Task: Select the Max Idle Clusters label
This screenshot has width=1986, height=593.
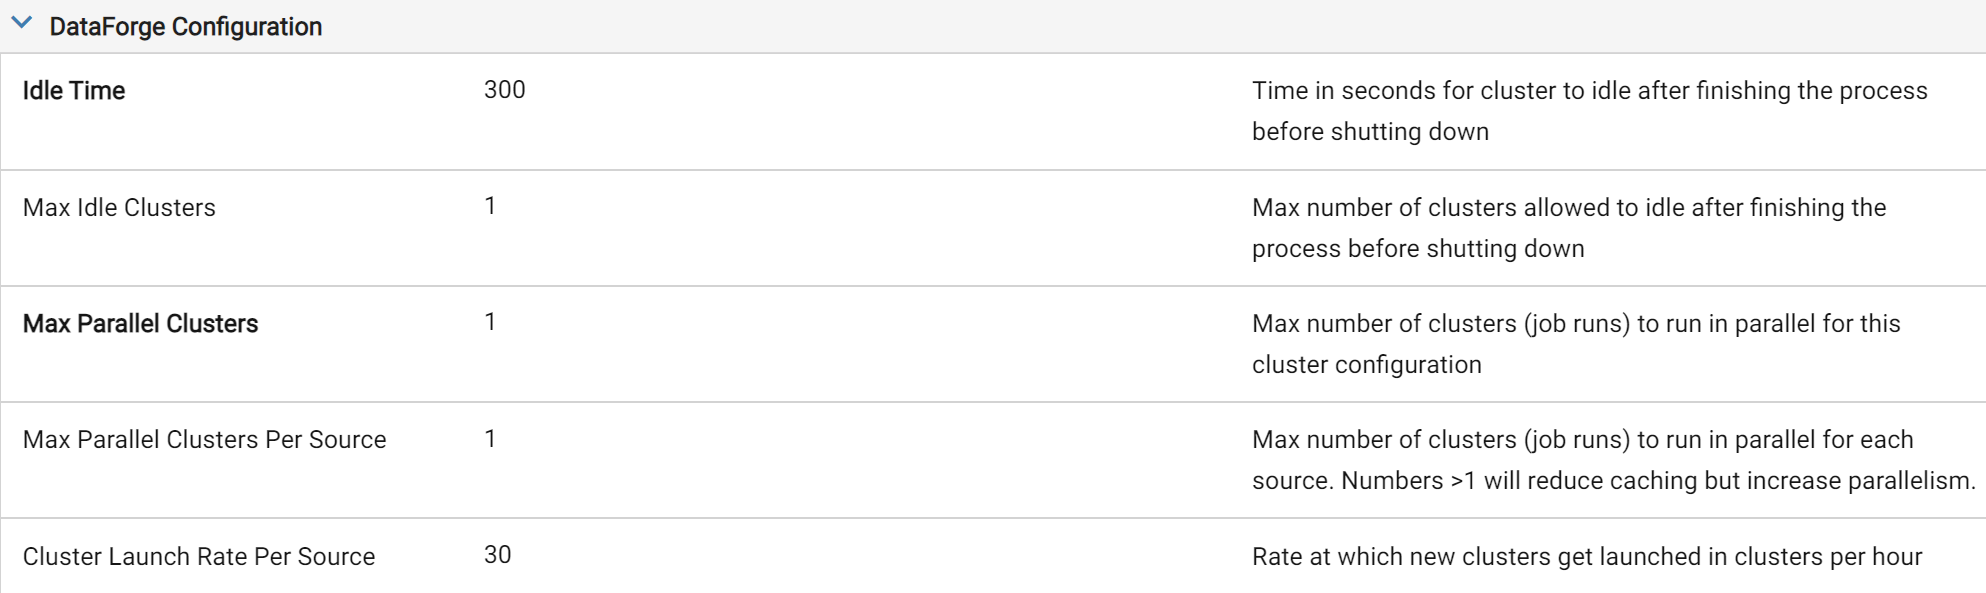Action: coord(119,207)
